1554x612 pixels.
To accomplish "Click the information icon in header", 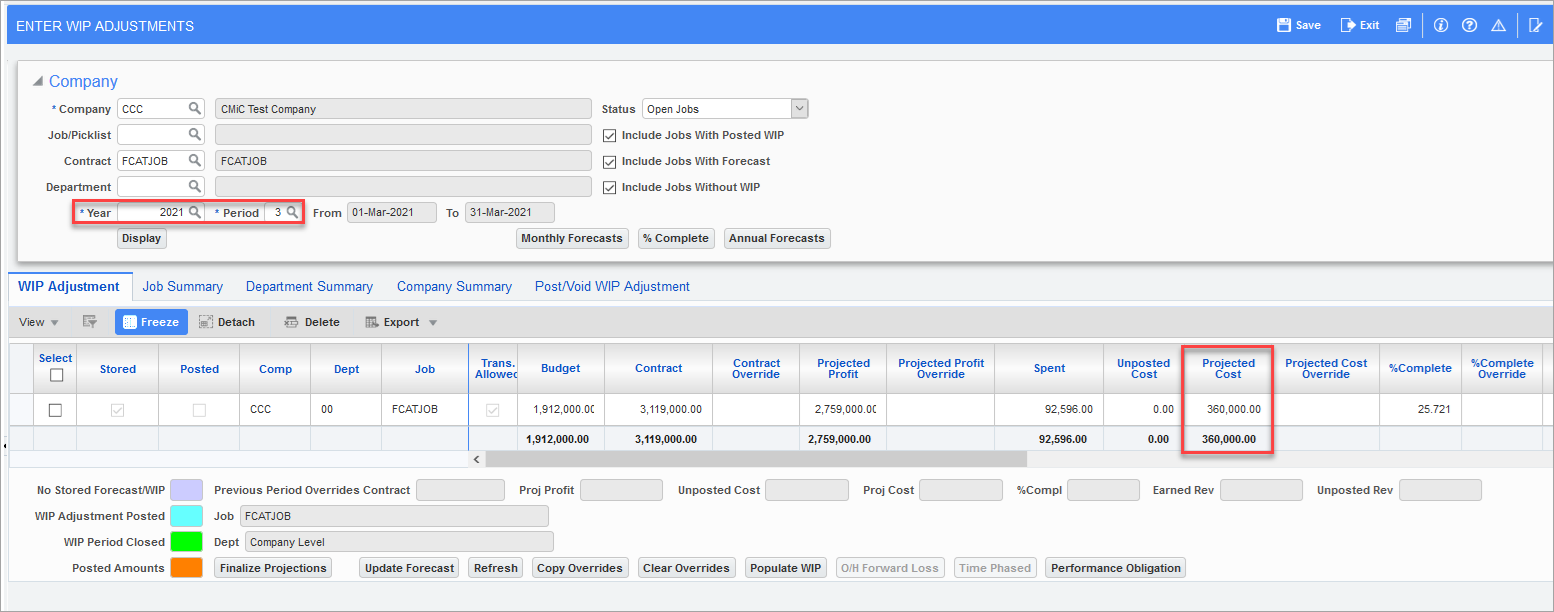I will click(x=1441, y=25).
